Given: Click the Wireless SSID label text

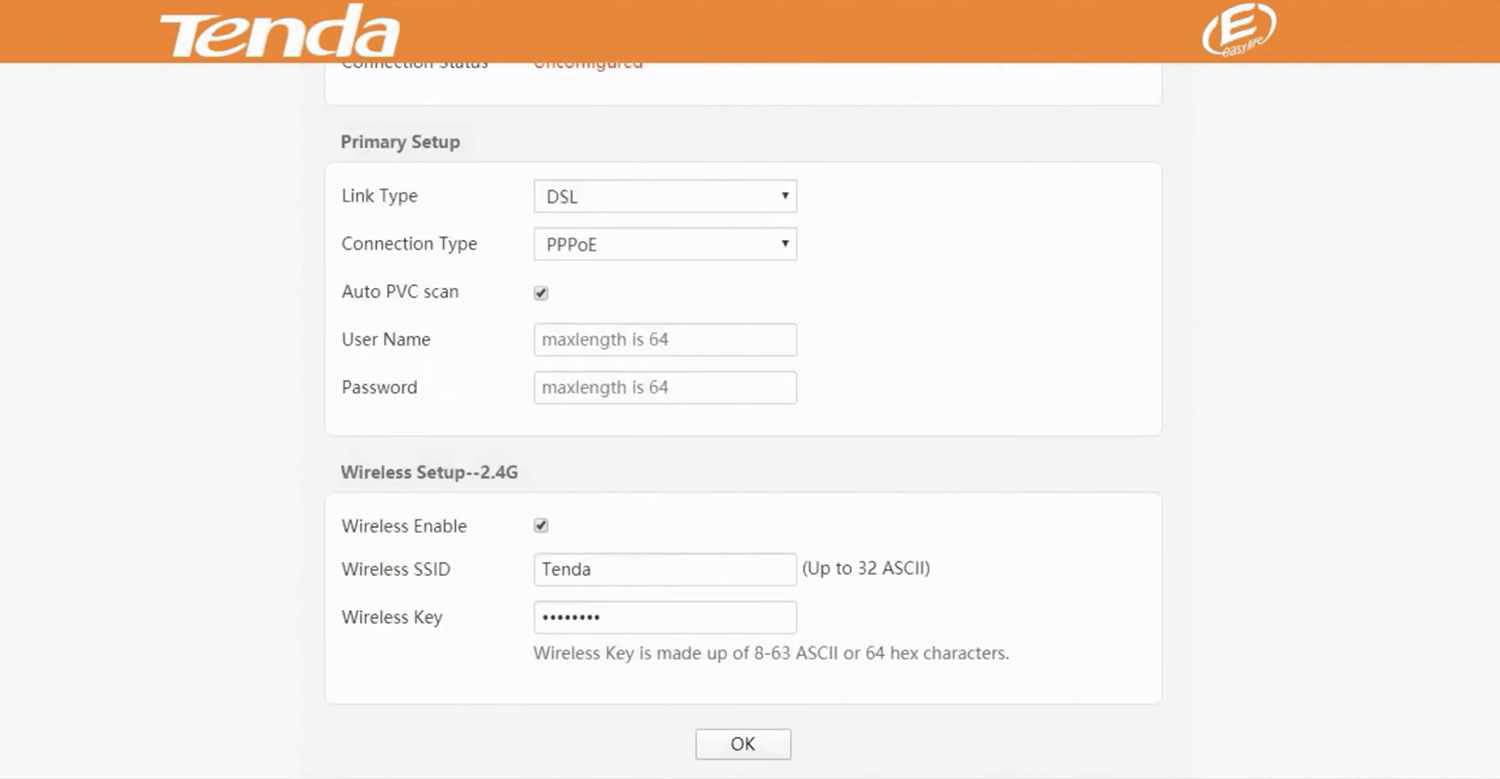Looking at the screenshot, I should [x=396, y=570].
